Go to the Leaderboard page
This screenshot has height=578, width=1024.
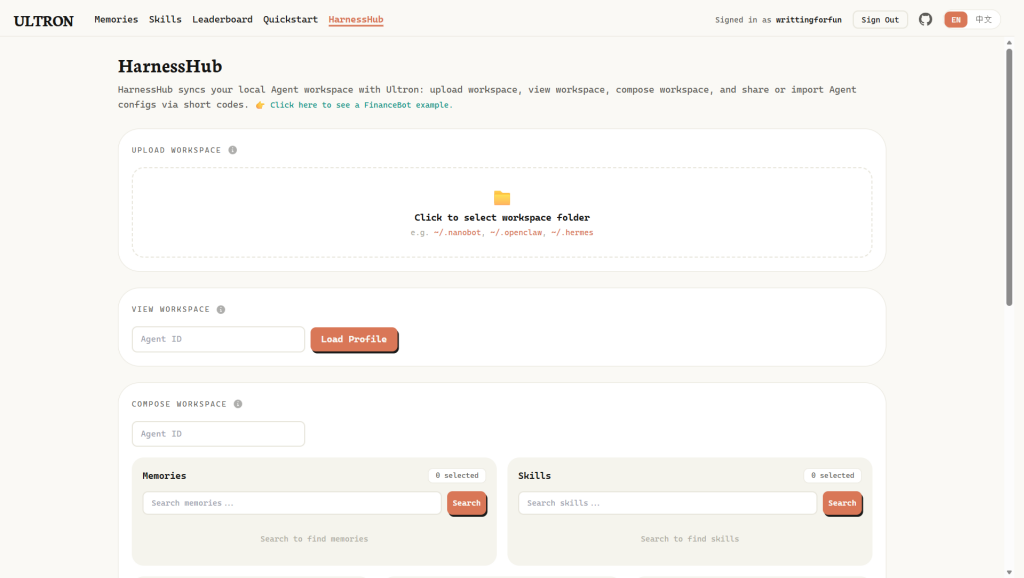click(x=222, y=20)
